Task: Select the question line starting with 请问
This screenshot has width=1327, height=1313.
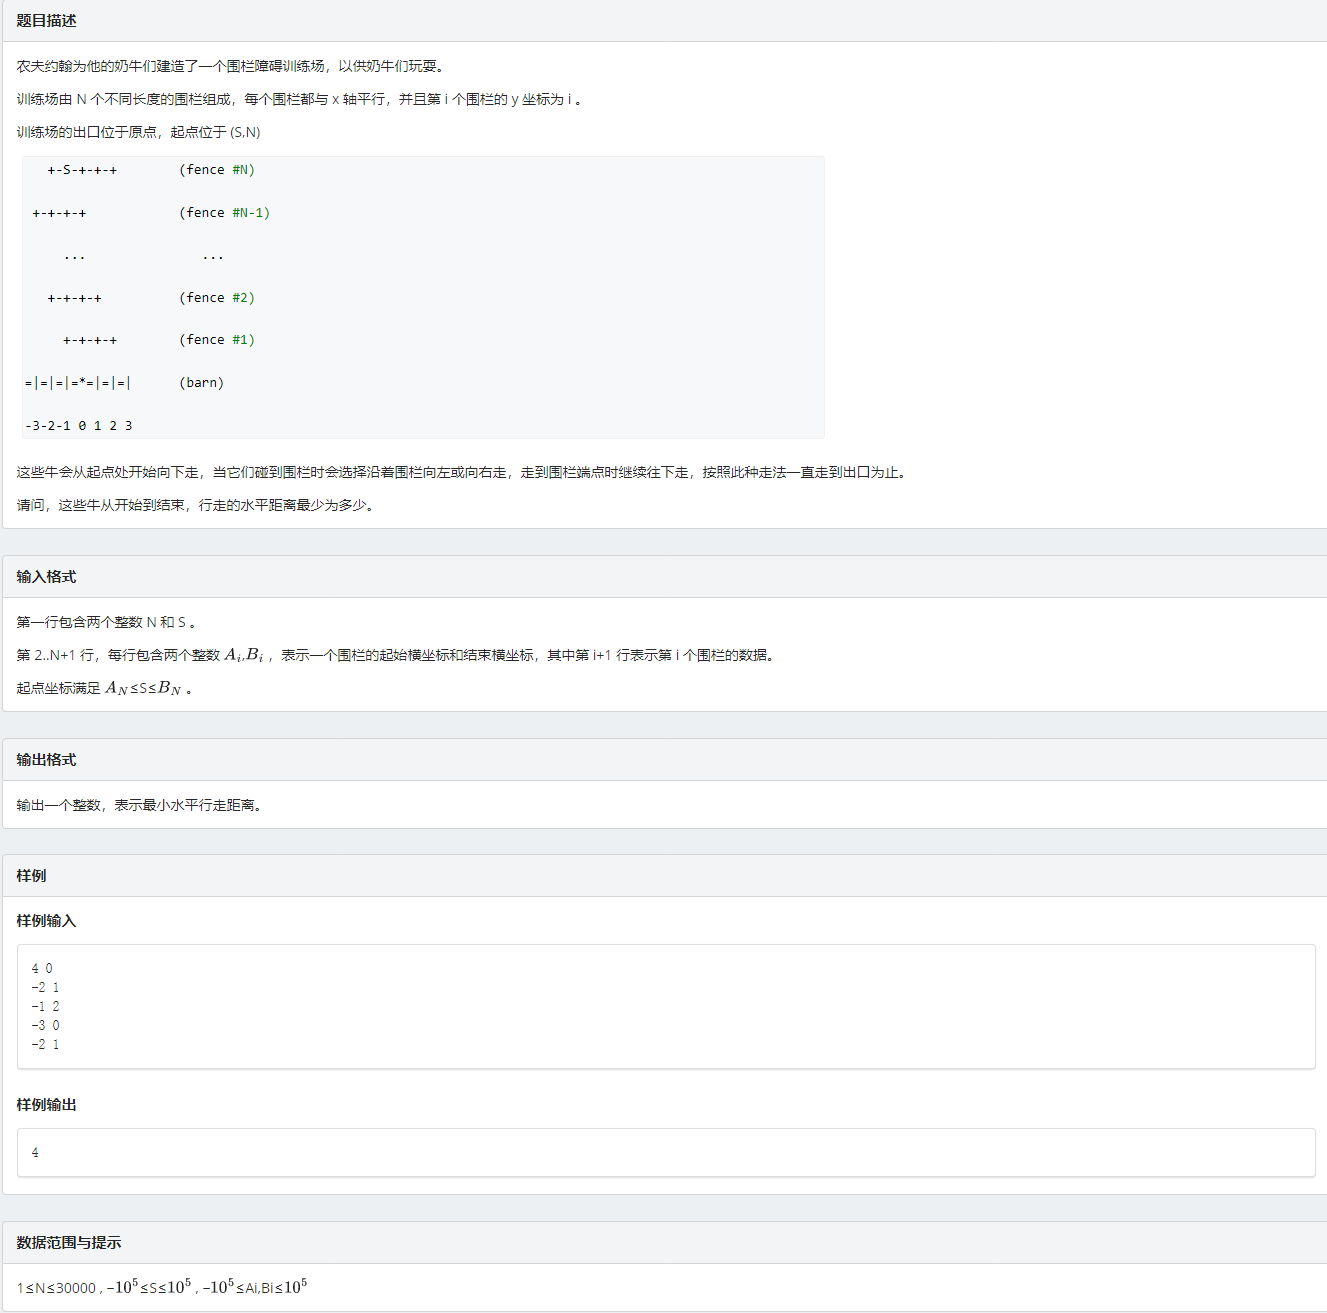Action: tap(198, 505)
